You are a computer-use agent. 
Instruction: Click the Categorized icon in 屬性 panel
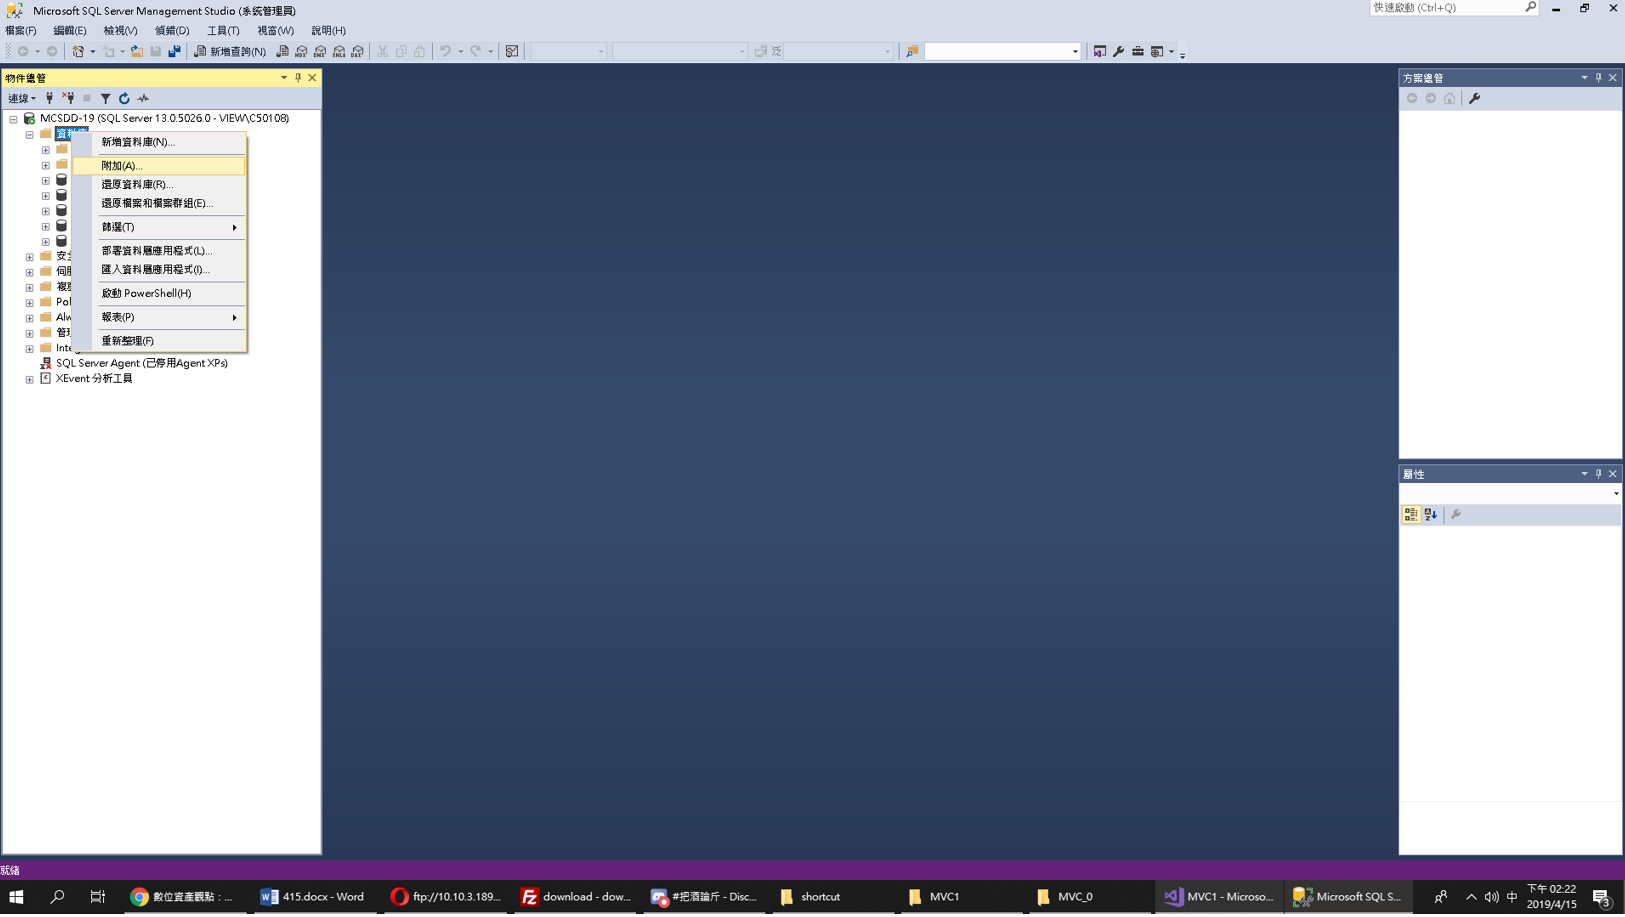click(x=1410, y=514)
